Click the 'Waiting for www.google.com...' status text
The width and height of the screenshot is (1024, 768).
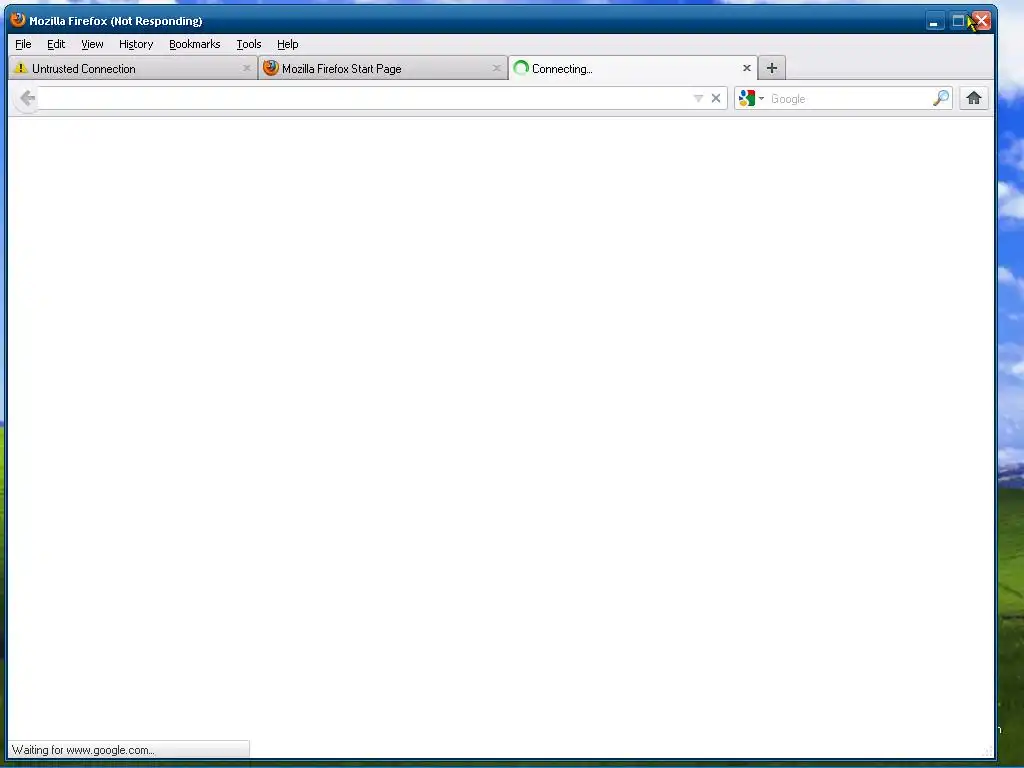[83, 750]
